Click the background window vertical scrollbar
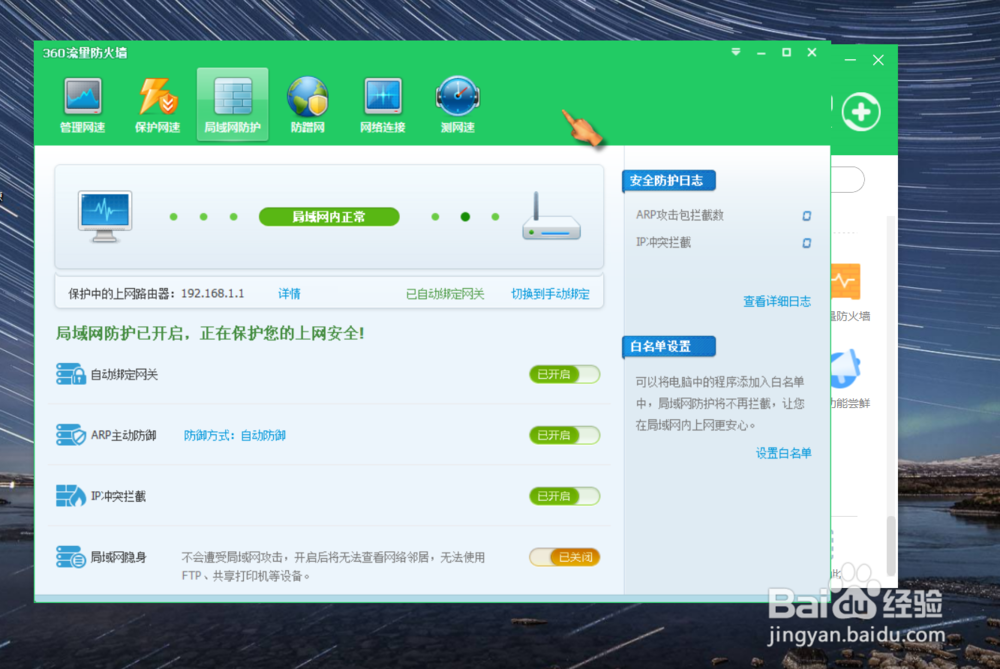Image resolution: width=1000 pixels, height=669 pixels. 891,545
